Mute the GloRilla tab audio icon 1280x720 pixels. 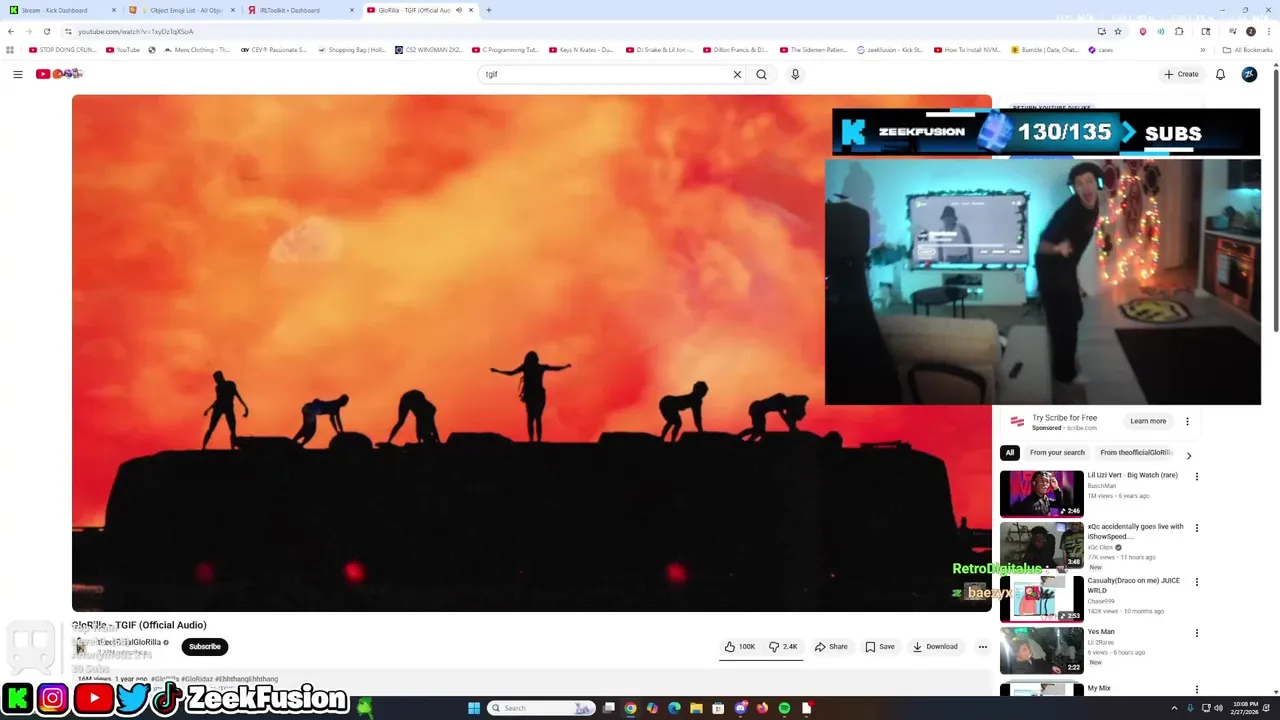point(458,10)
